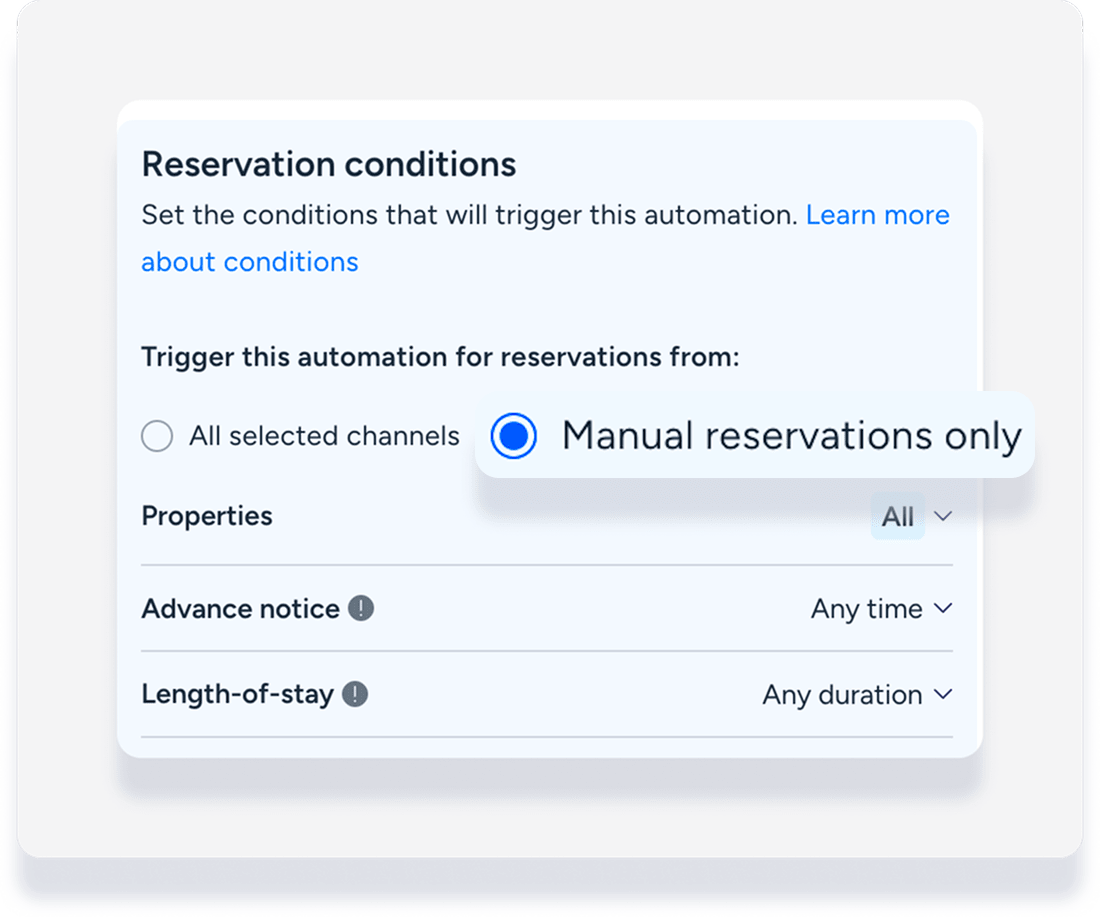This screenshot has height=917, width=1100.
Task: Click the "Set the conditions" description text
Action: tap(470, 215)
